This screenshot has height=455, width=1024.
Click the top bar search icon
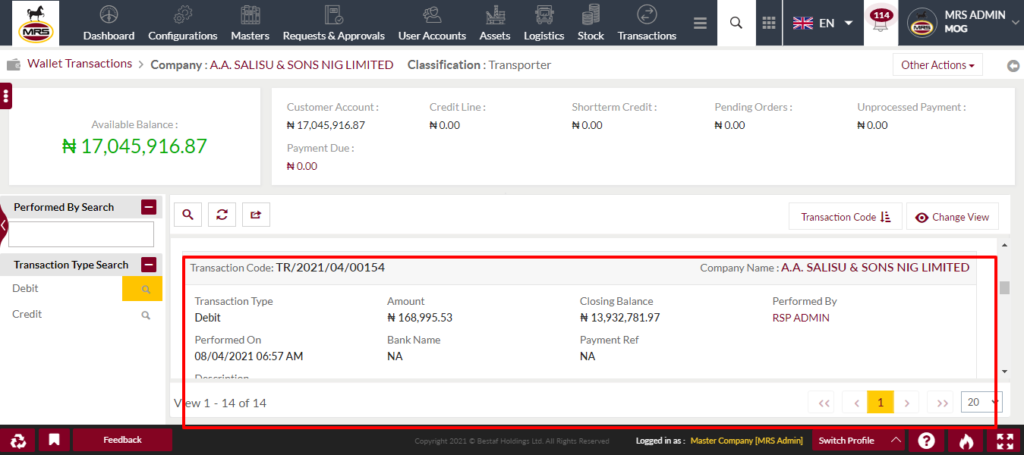click(x=736, y=23)
